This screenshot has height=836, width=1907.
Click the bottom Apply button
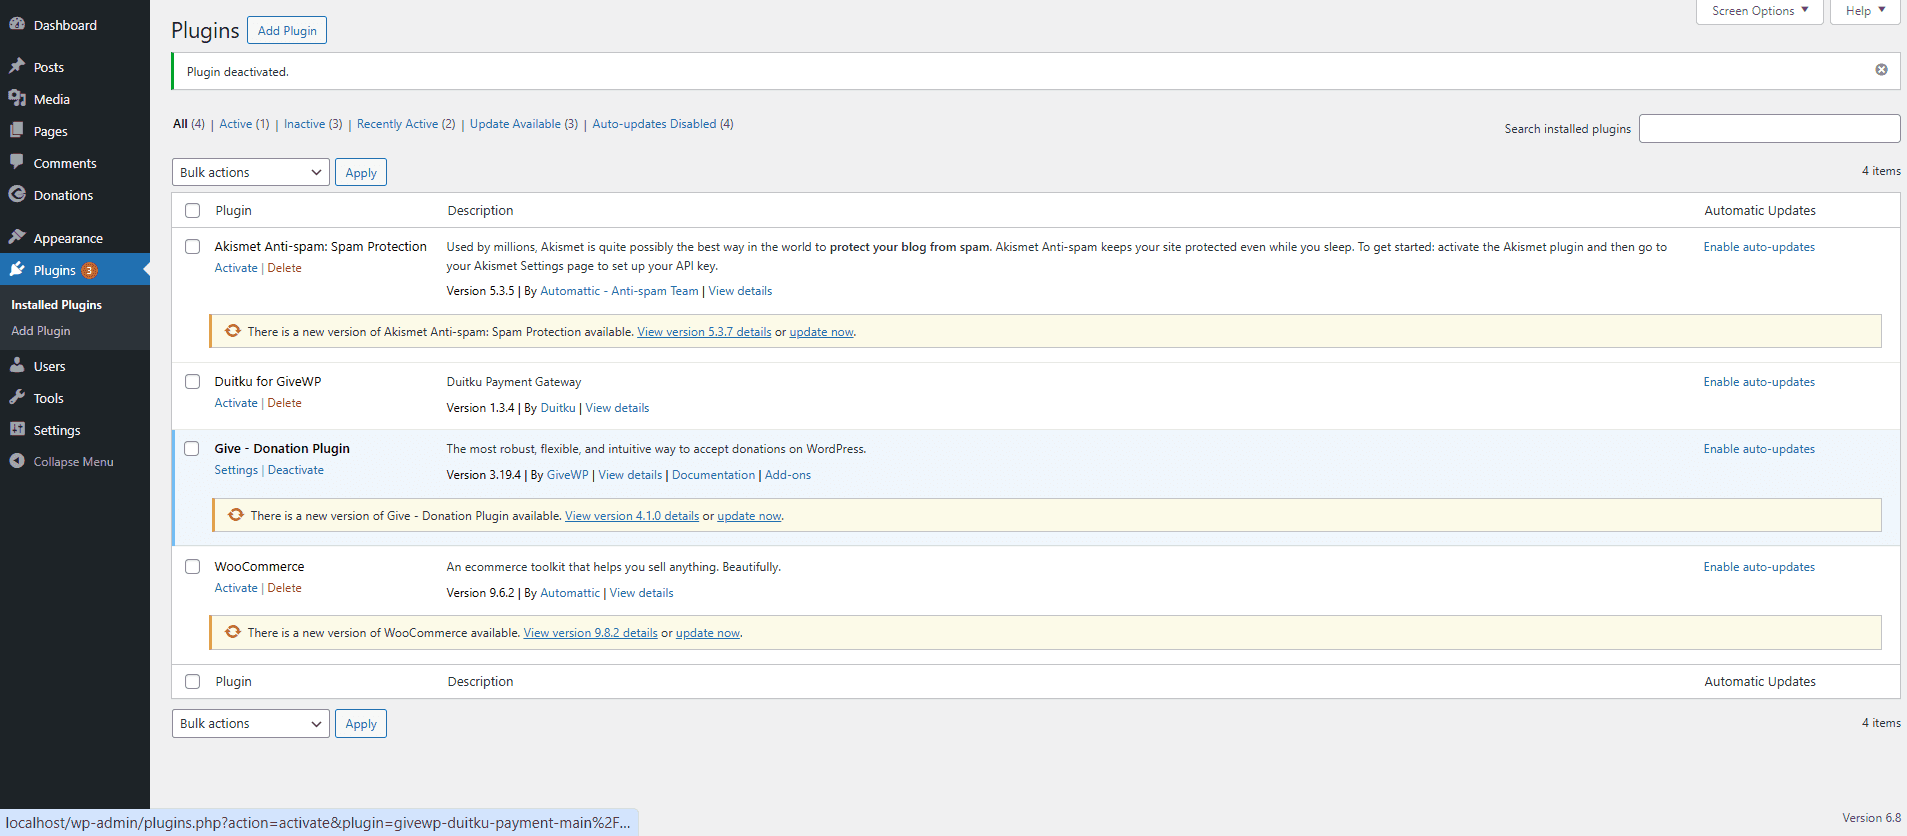pos(361,723)
